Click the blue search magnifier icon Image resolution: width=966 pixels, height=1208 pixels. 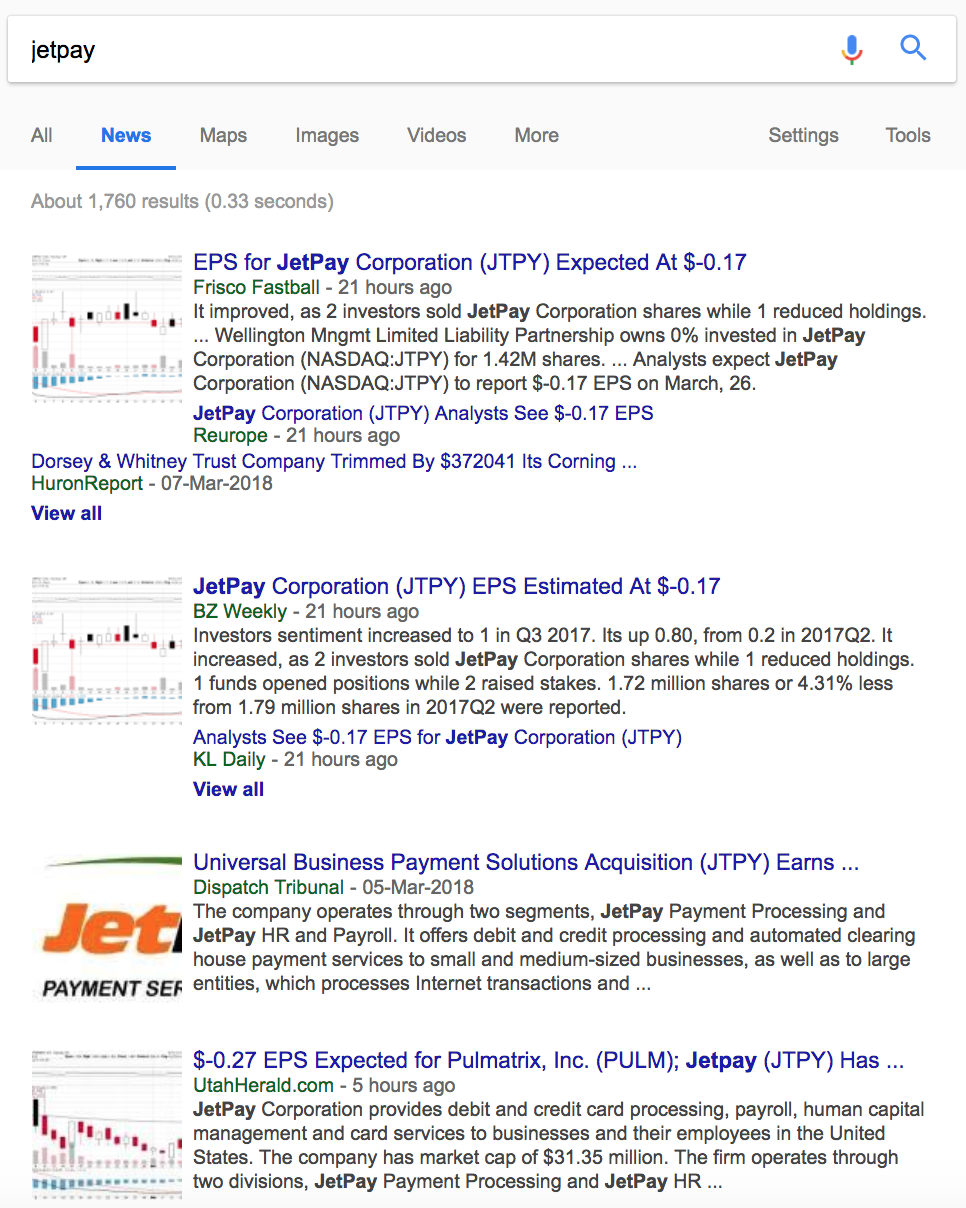[913, 48]
